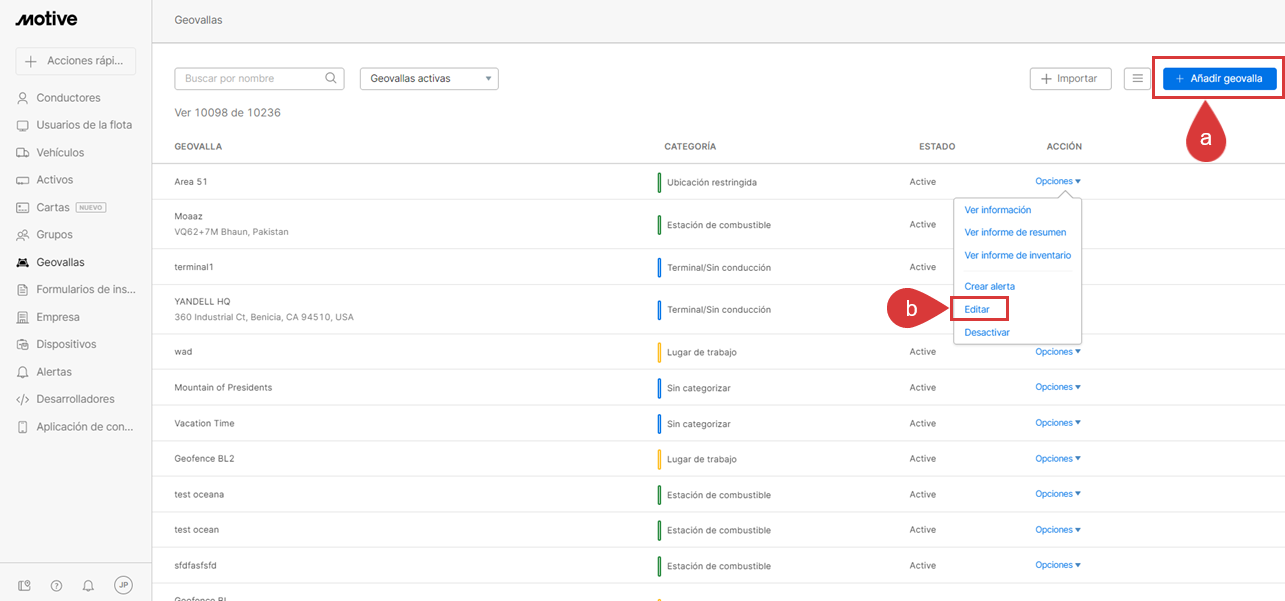Open Acciones rápidas button

[76, 61]
